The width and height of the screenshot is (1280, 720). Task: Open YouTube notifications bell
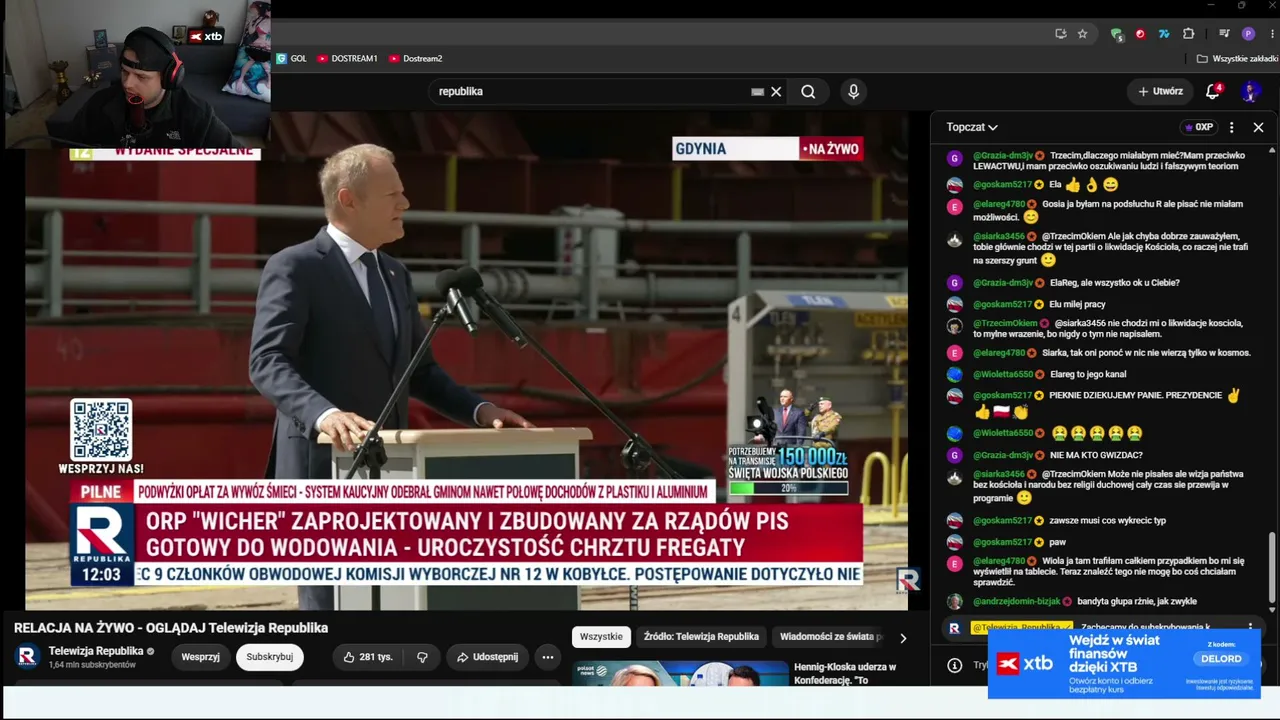[x=1213, y=91]
